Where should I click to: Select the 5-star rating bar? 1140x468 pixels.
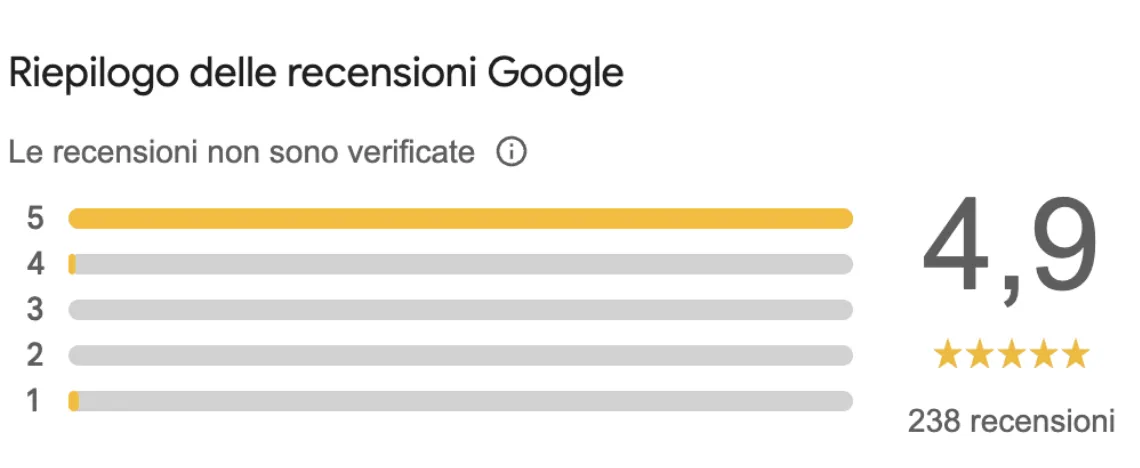[460, 219]
